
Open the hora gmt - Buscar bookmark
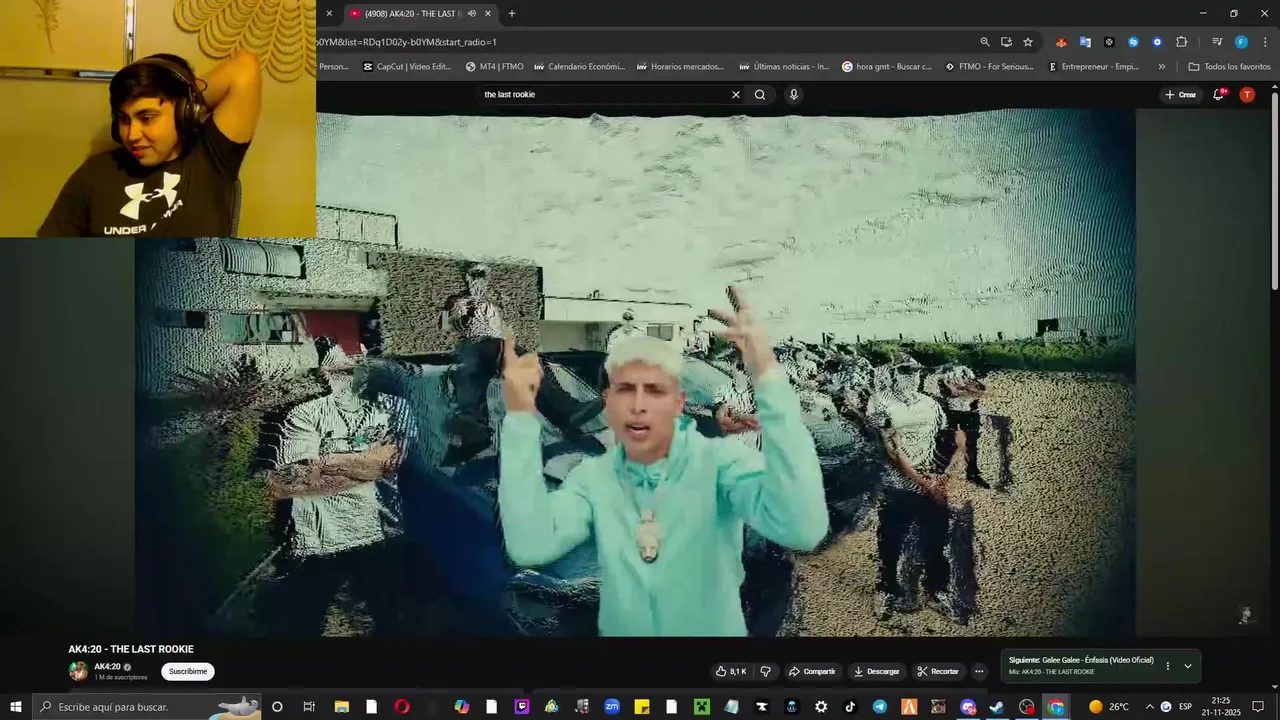tap(887, 67)
